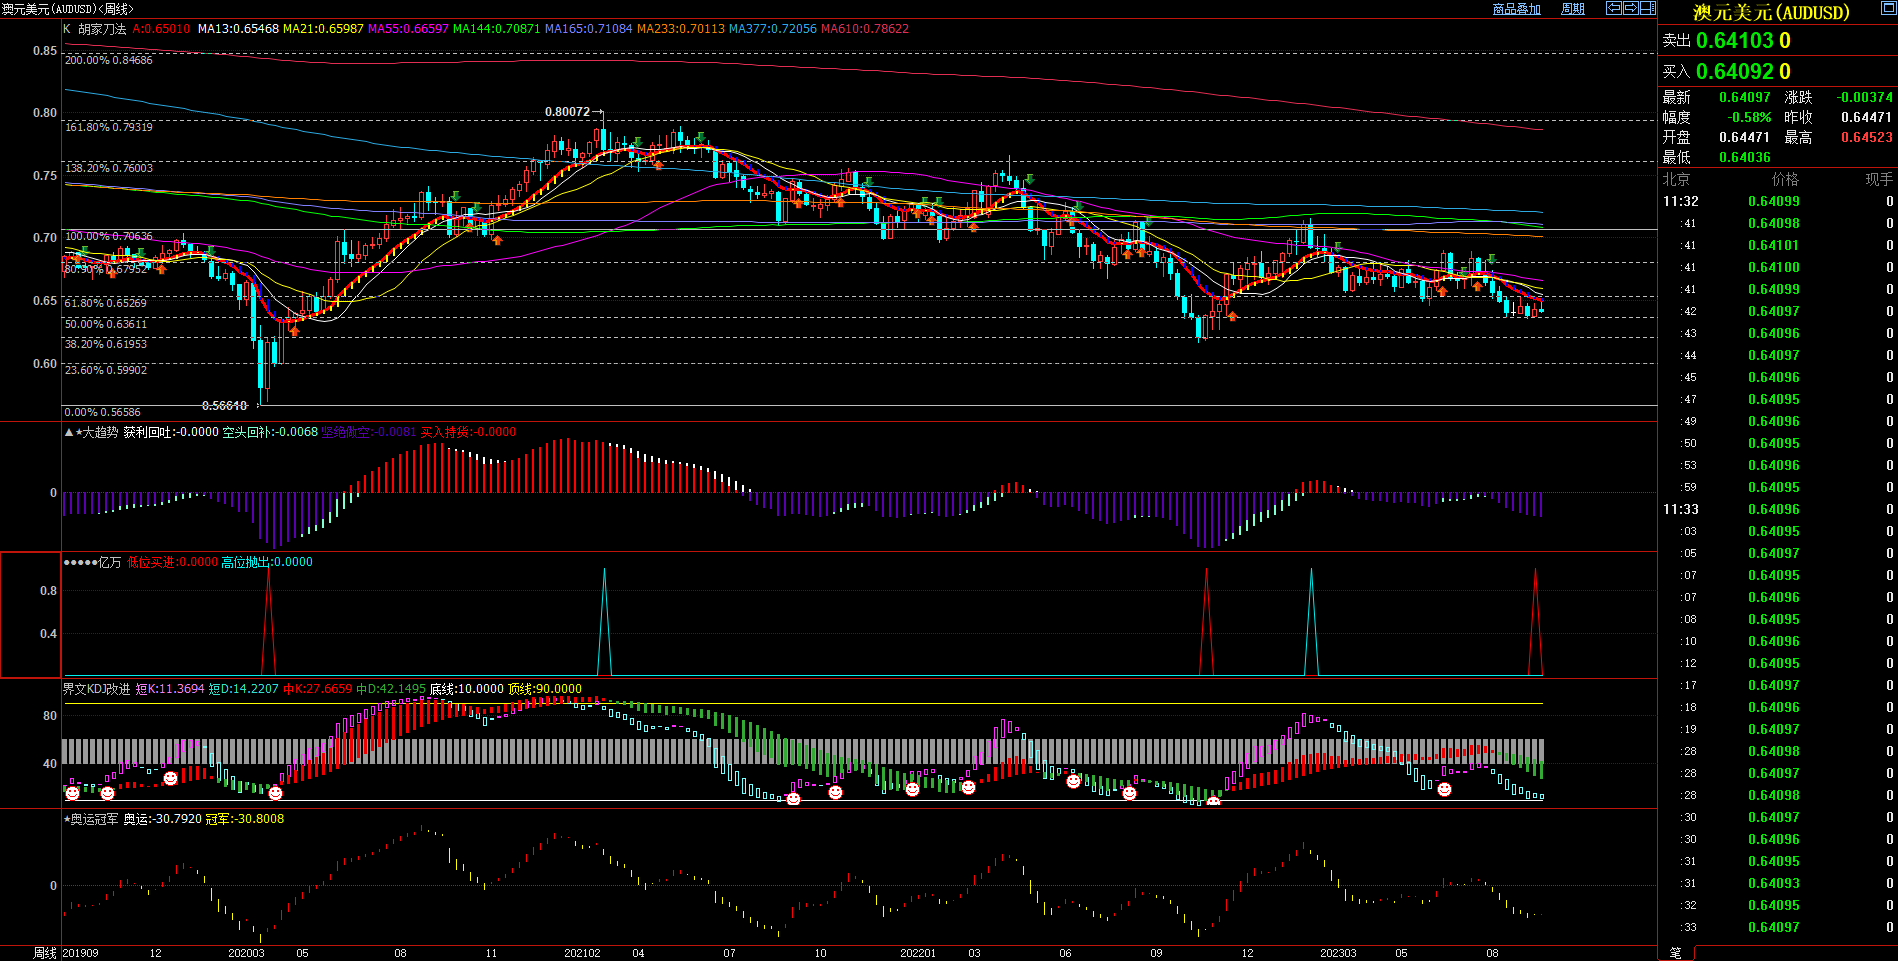1898x961 pixels.
Task: Click smiley marker at bottom of KDJ near 202303
Action: pyautogui.click(x=1444, y=789)
